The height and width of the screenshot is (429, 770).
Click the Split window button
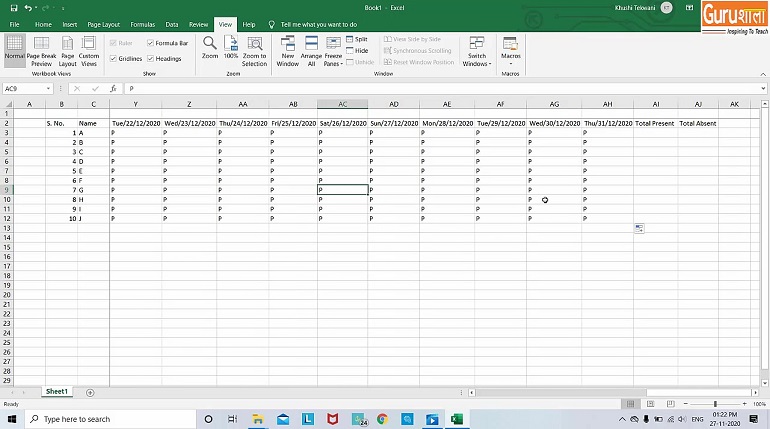[x=356, y=39]
